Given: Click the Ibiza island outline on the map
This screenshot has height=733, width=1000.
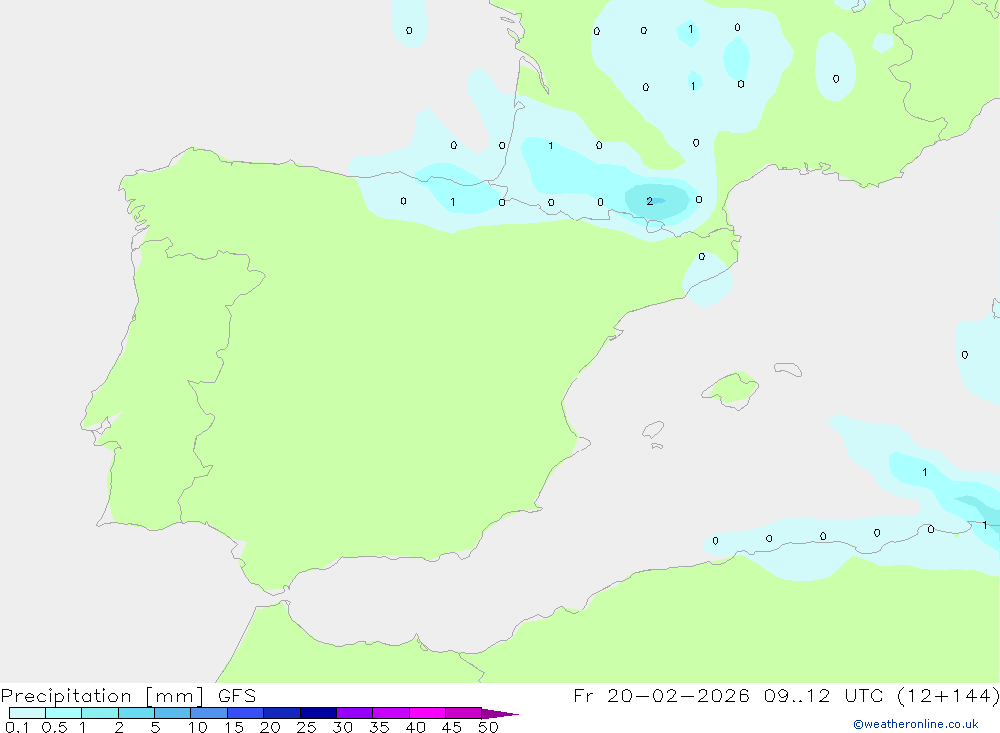Looking at the screenshot, I should click(x=653, y=429).
